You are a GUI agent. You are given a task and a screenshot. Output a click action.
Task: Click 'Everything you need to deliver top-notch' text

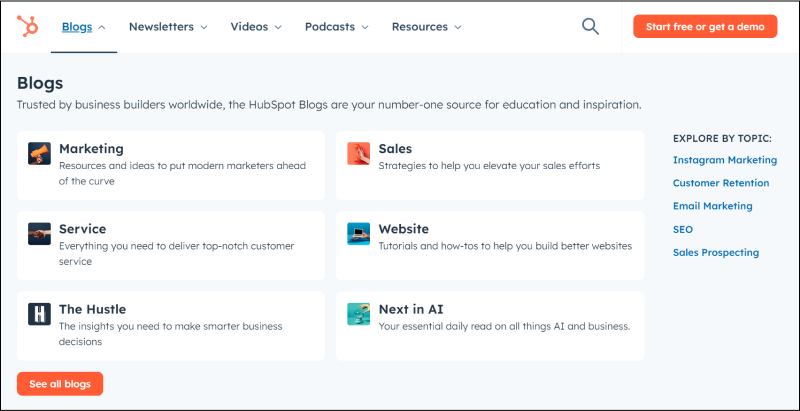(177, 253)
